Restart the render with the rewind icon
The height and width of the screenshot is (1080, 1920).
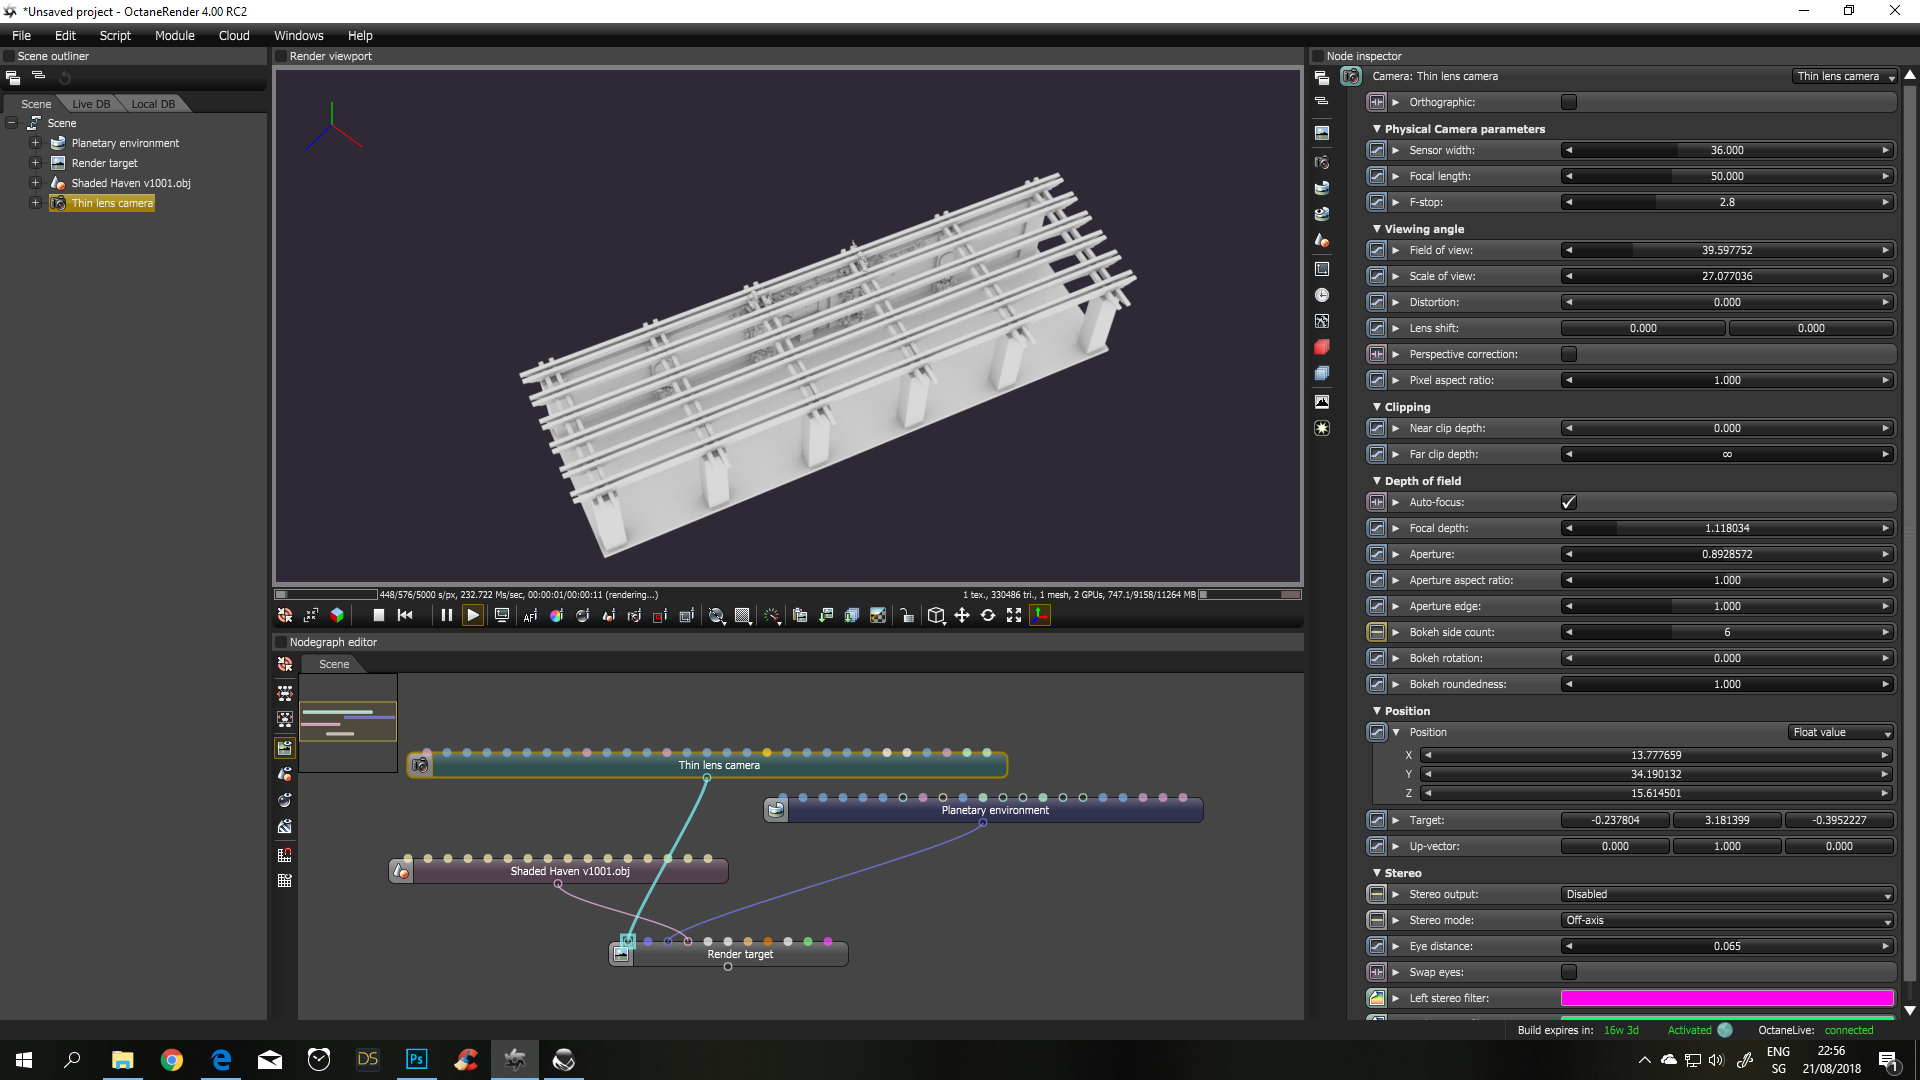pyautogui.click(x=405, y=616)
